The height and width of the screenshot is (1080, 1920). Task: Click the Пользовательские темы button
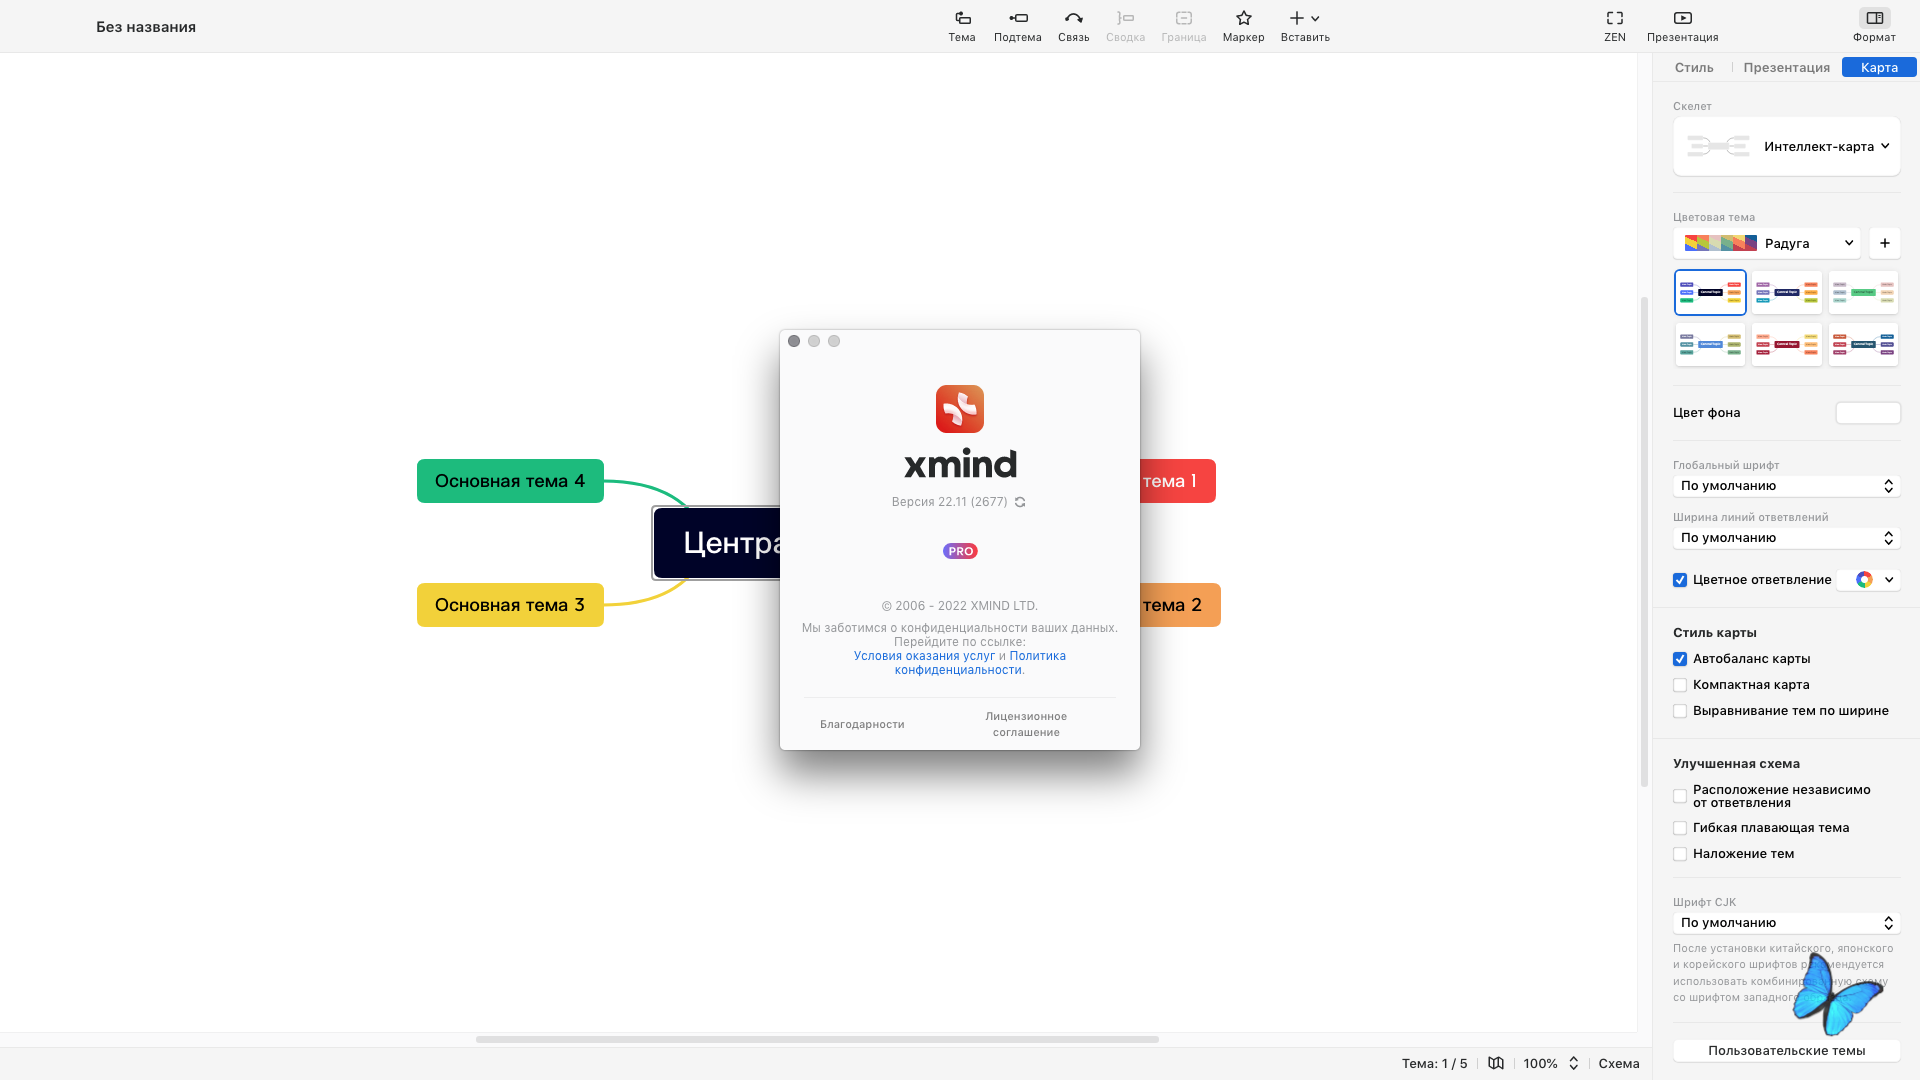tap(1786, 1050)
